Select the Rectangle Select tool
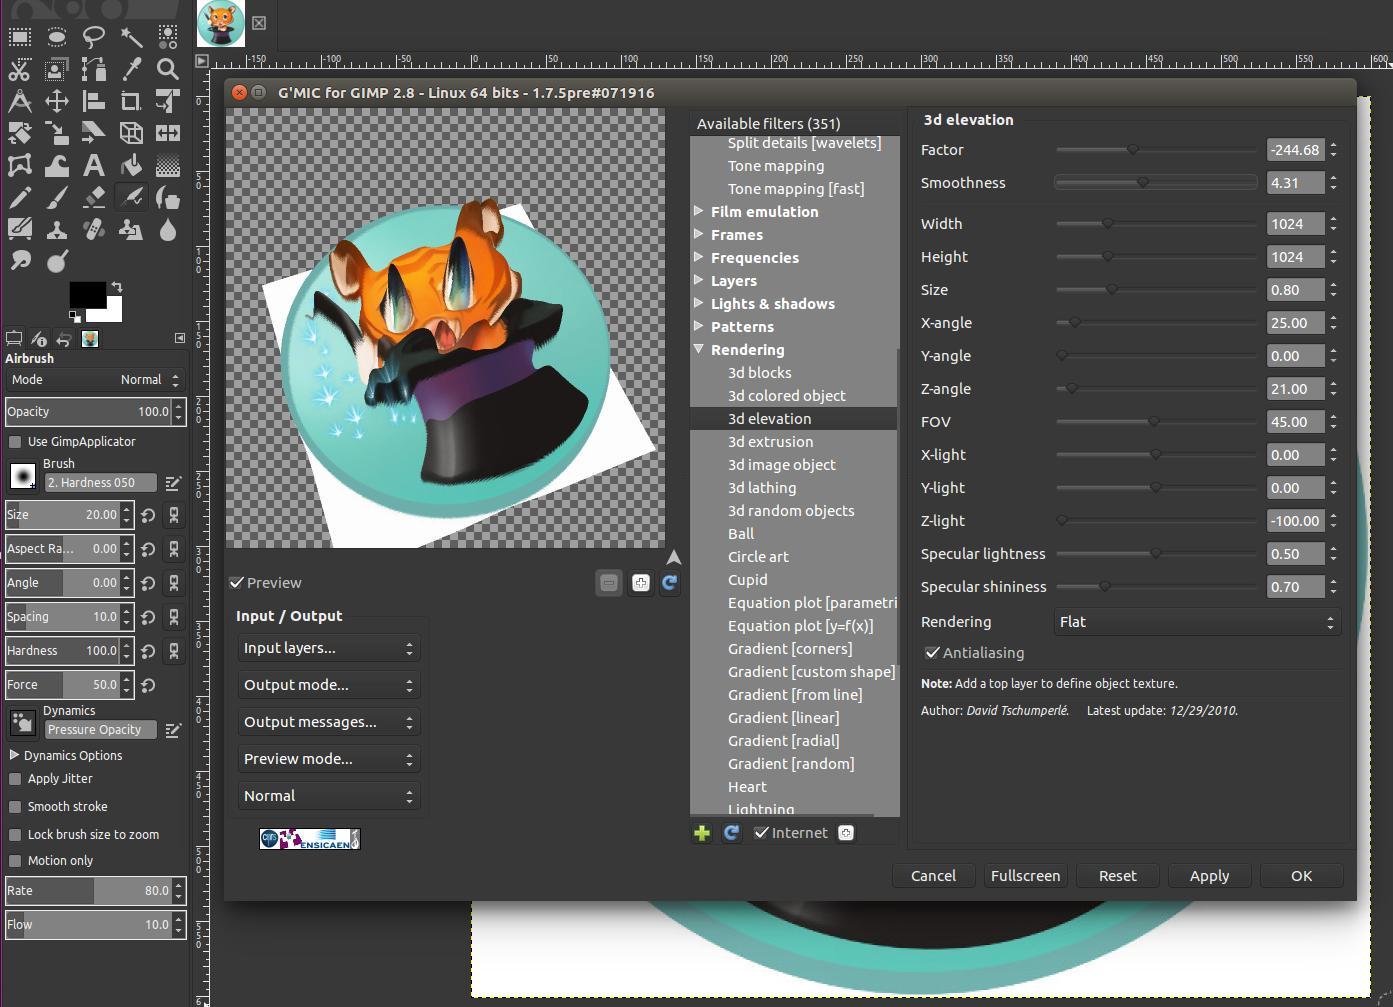Screen dimensions: 1393x1007 19,38
